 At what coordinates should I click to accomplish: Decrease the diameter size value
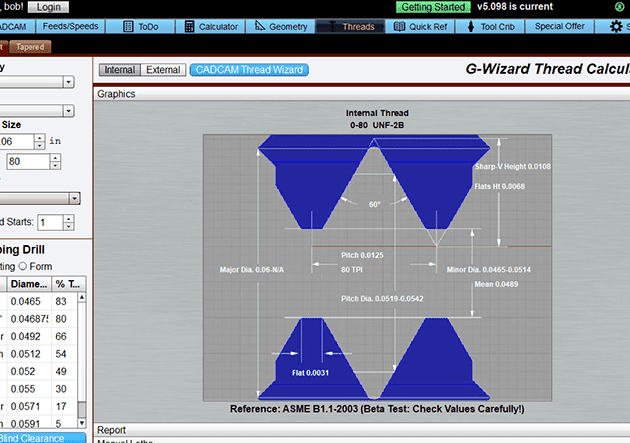[x=39, y=145]
